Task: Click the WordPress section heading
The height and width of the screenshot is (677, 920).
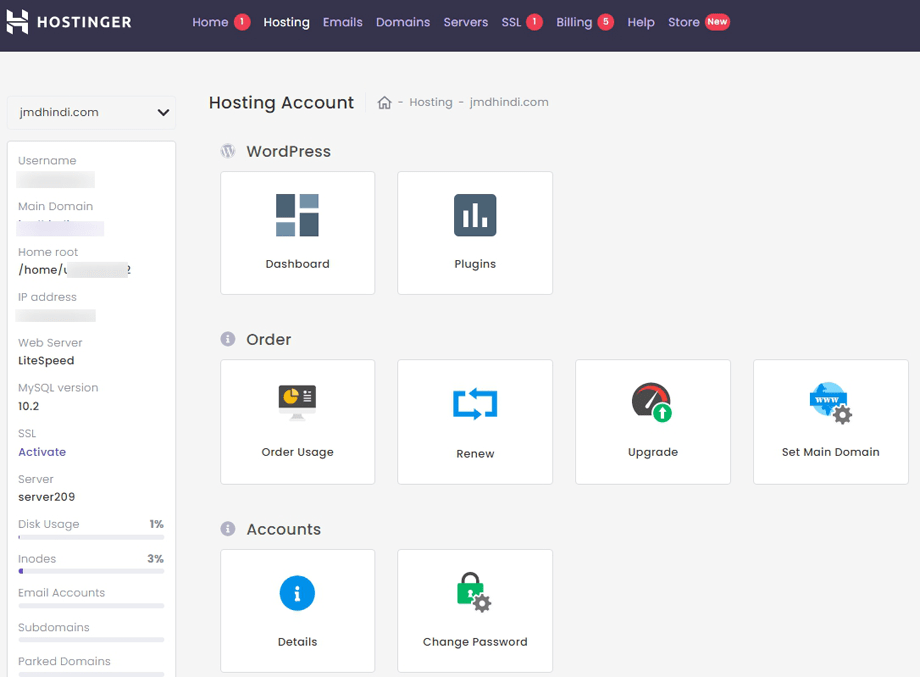Action: 289,151
